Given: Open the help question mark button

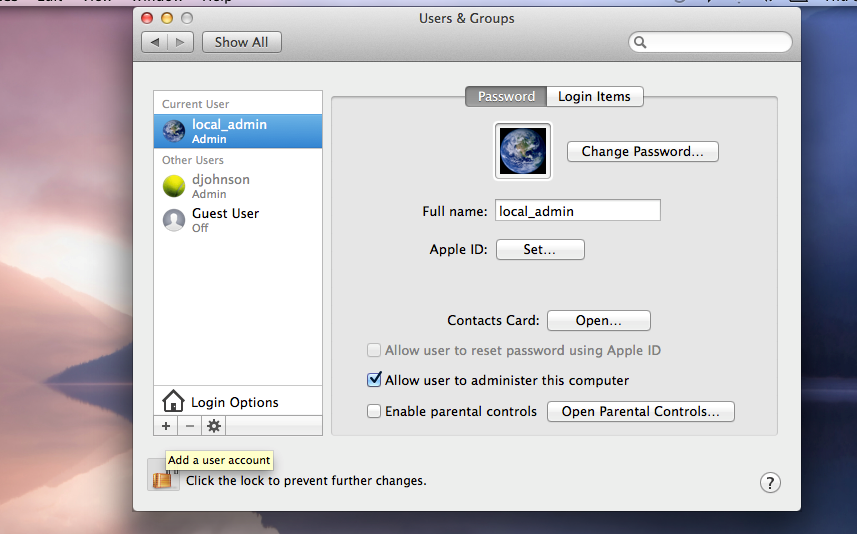Looking at the screenshot, I should pyautogui.click(x=769, y=482).
